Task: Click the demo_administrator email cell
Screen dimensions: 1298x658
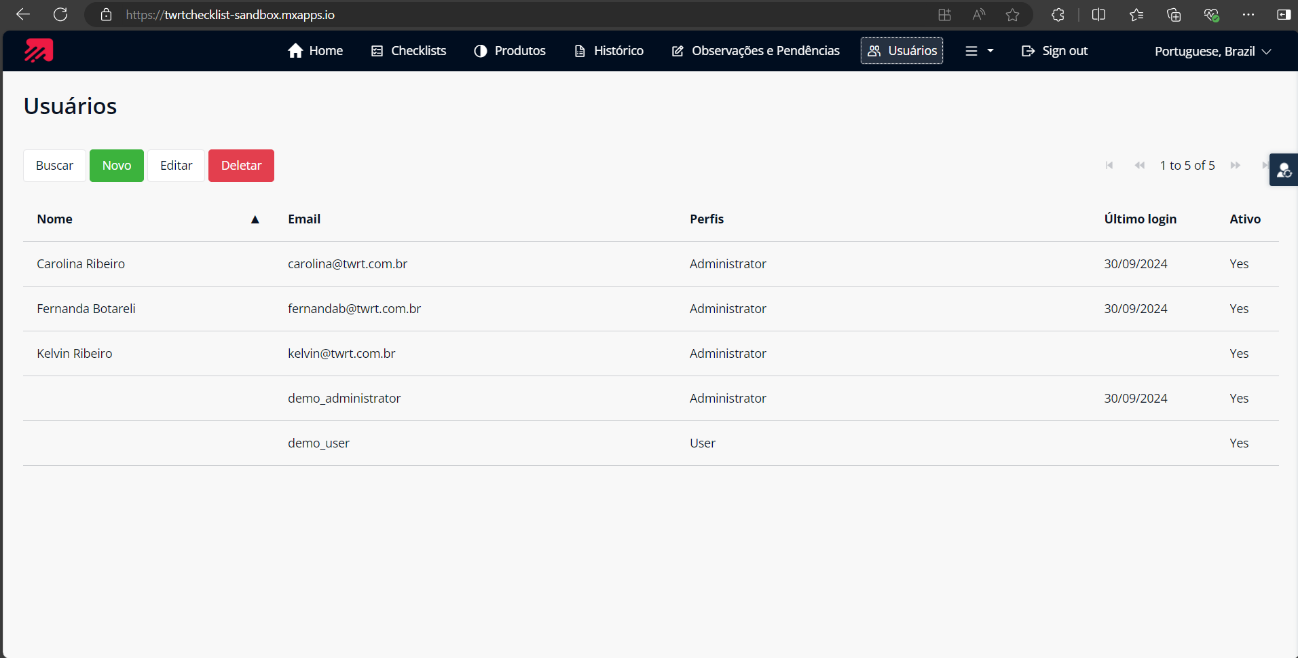Action: [x=344, y=398]
